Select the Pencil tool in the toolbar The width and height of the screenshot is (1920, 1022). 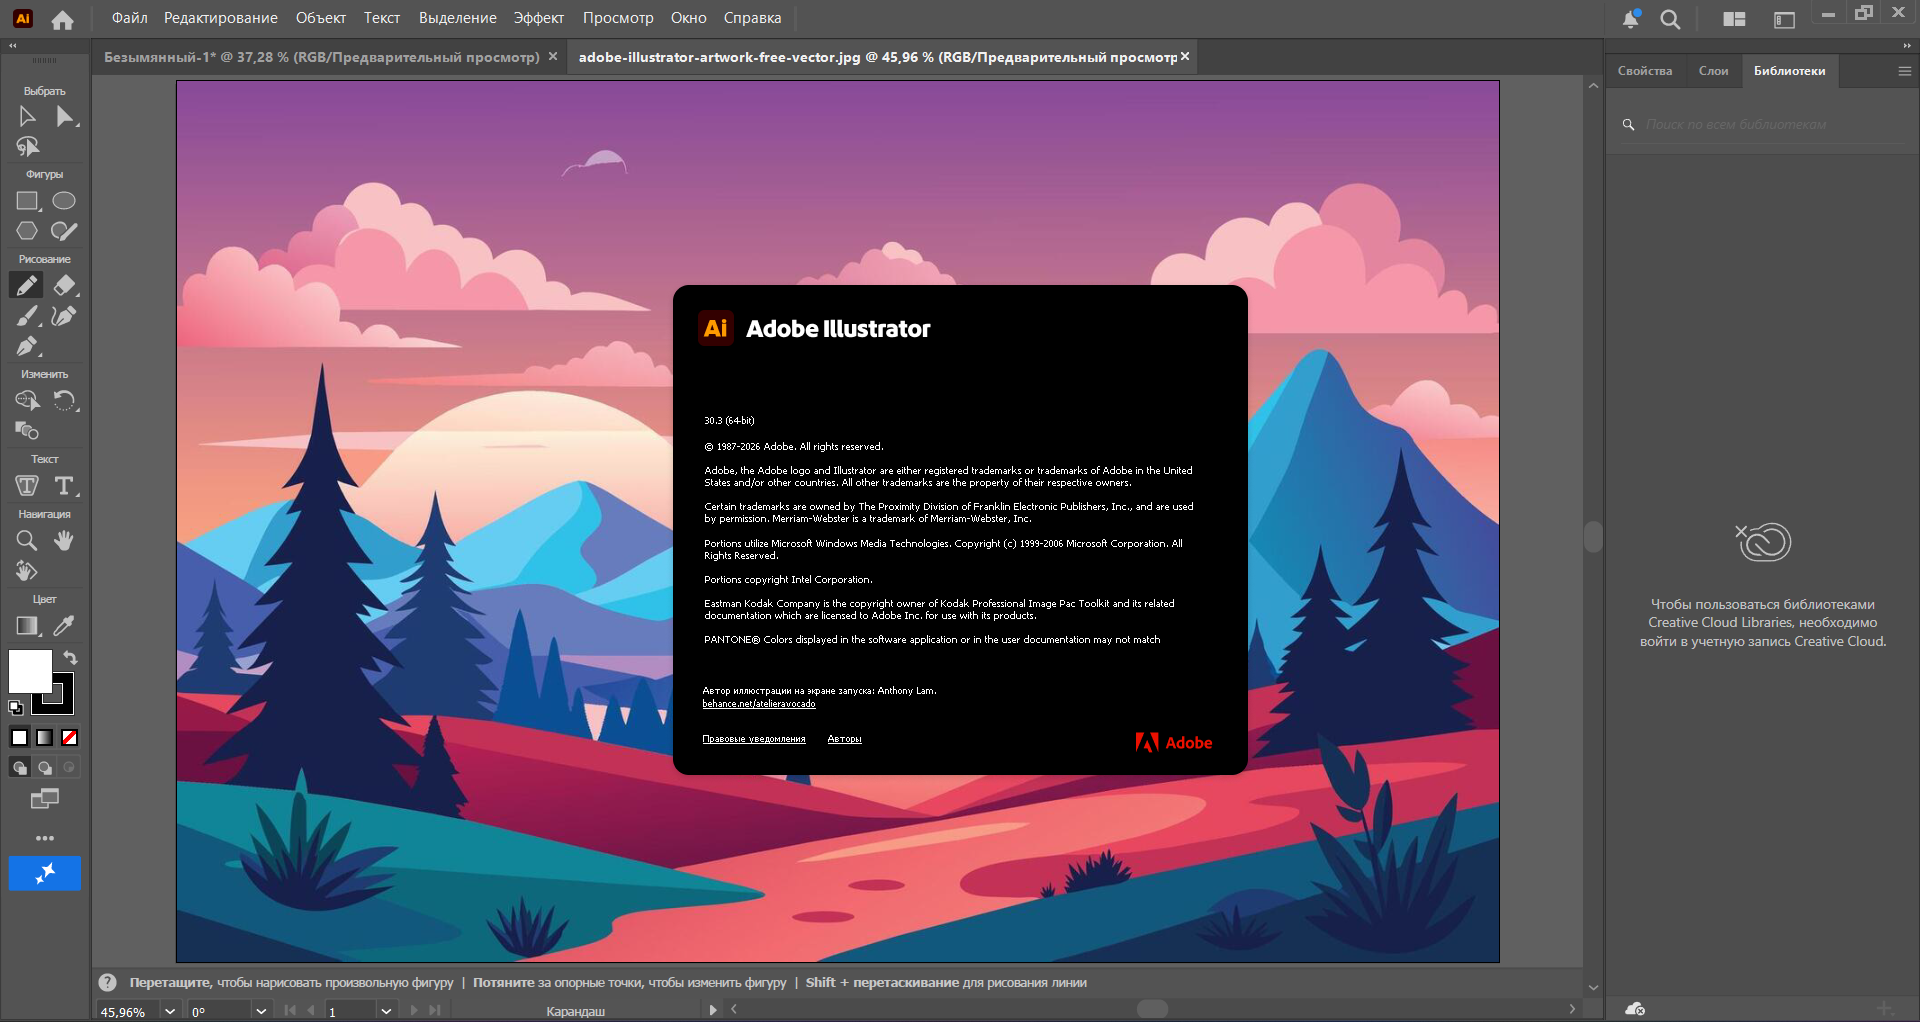point(27,286)
